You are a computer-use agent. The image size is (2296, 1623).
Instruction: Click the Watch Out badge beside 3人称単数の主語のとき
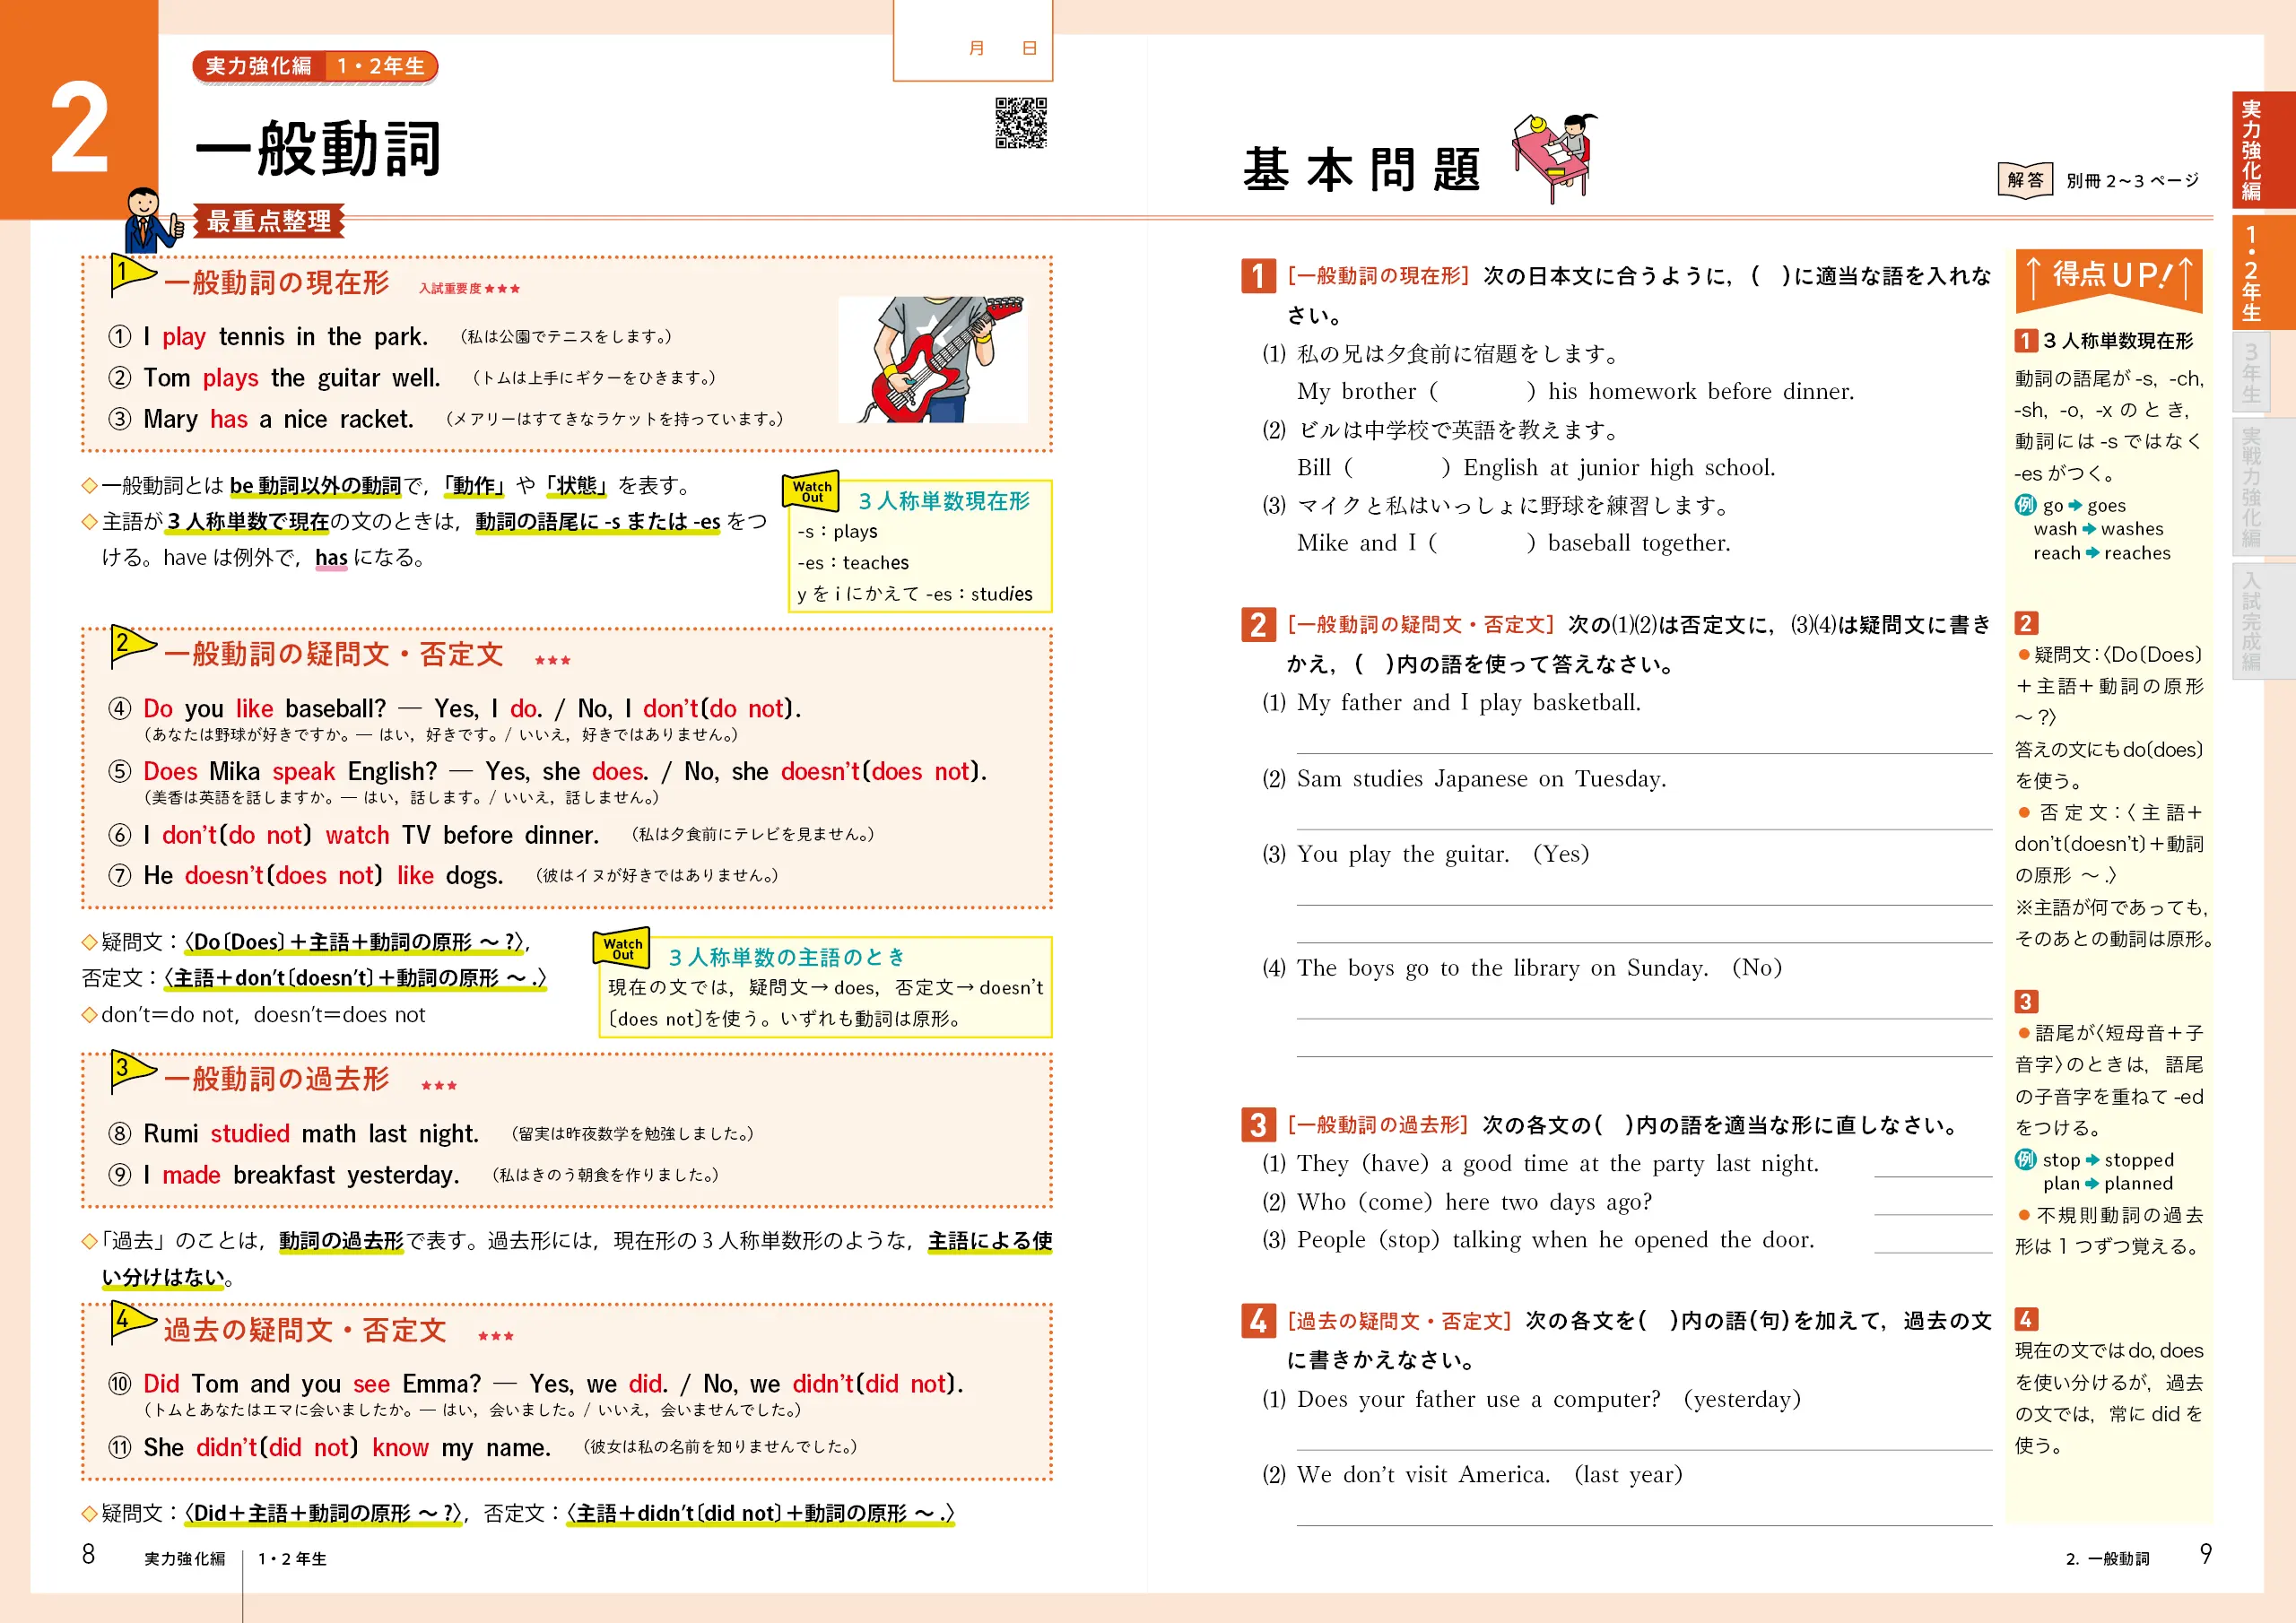click(x=621, y=947)
